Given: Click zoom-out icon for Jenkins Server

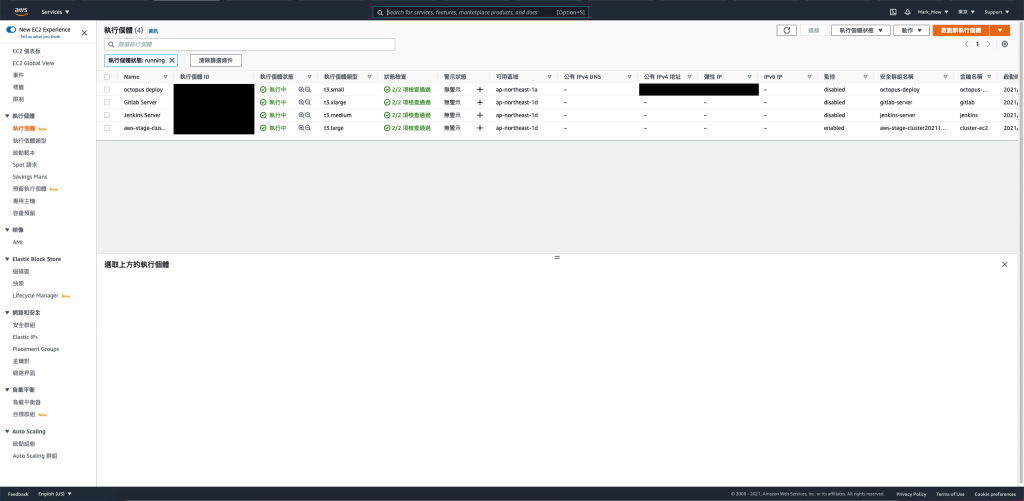Looking at the screenshot, I should 308,115.
